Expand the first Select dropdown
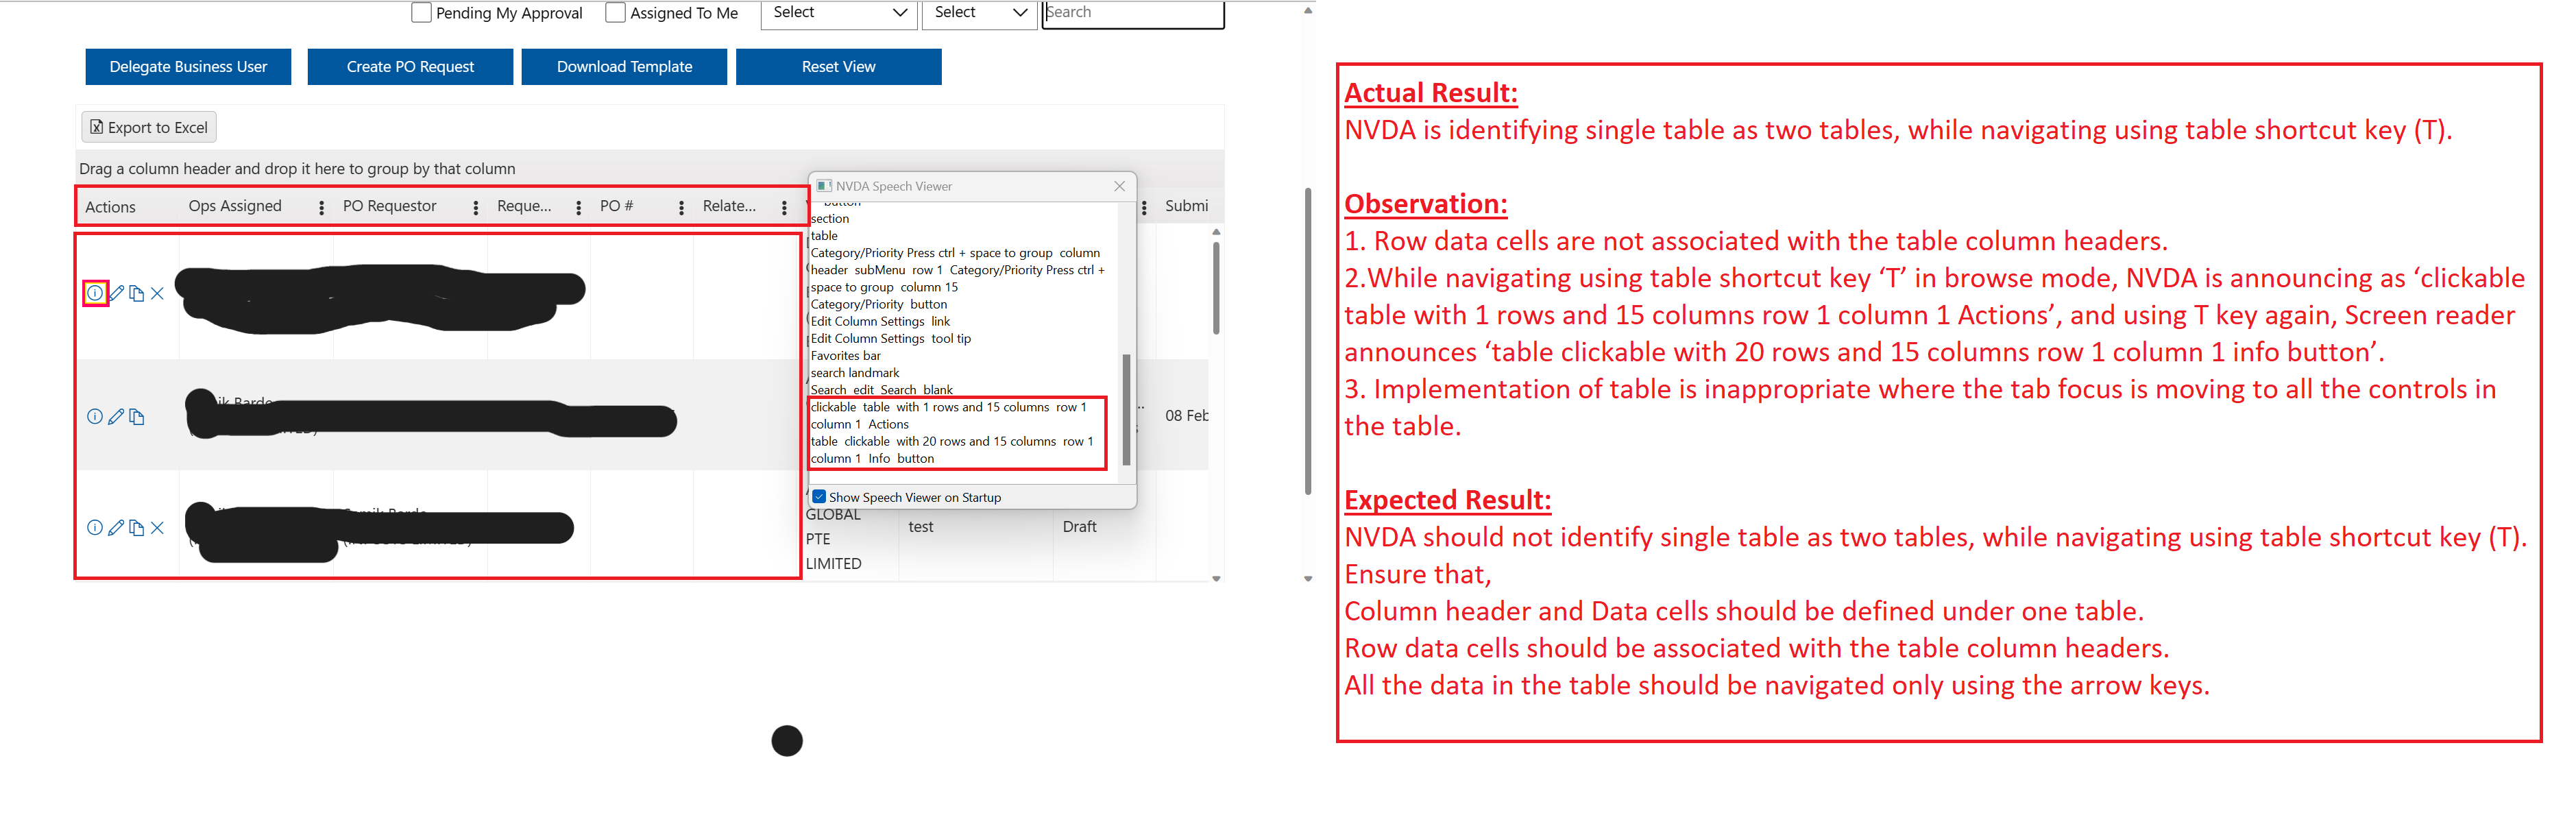The image size is (2576, 824). [838, 13]
